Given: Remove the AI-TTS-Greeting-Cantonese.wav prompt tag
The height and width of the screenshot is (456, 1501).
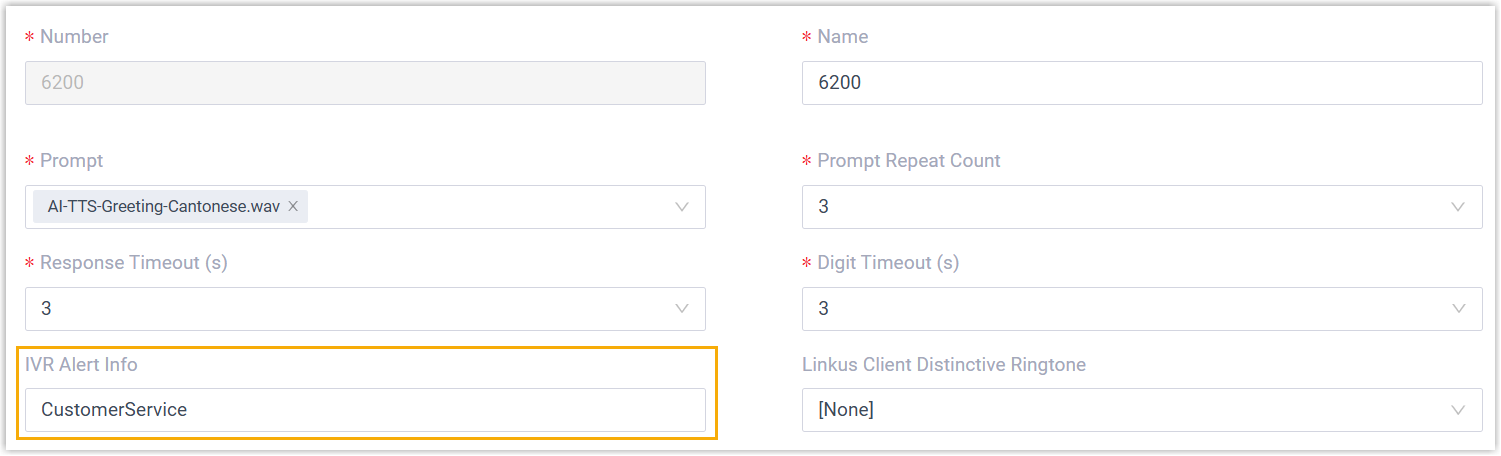Looking at the screenshot, I should click(x=293, y=206).
